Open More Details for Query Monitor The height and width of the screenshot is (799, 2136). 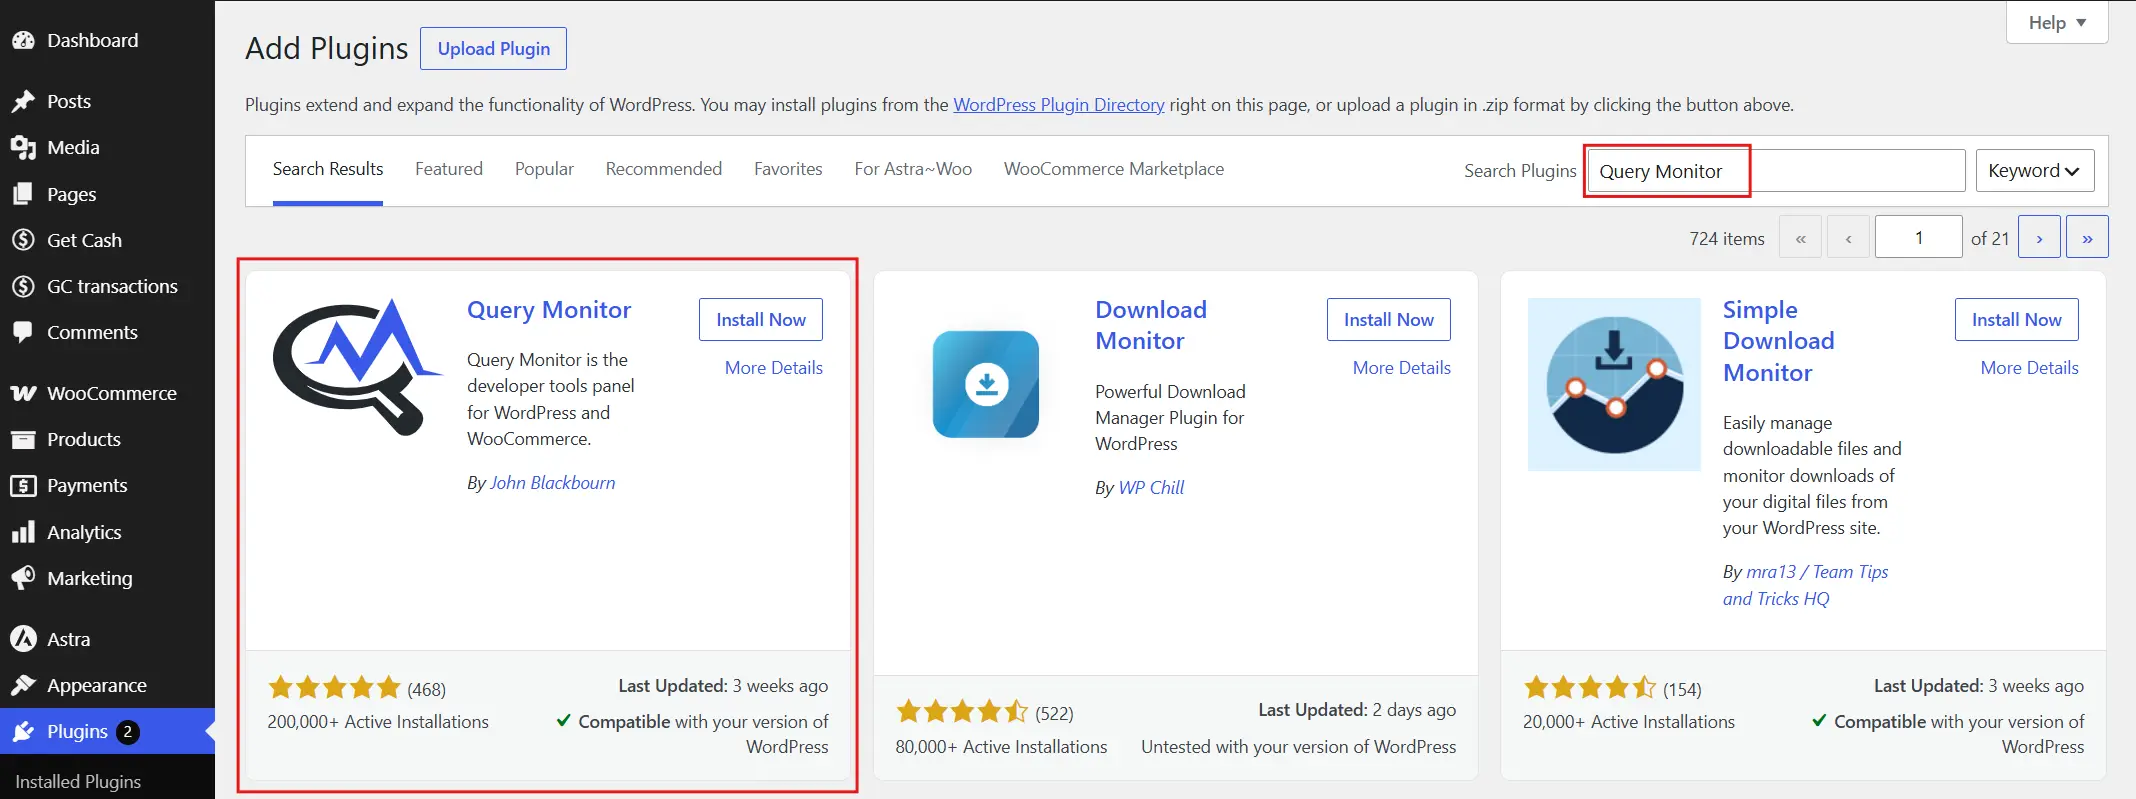click(x=774, y=368)
